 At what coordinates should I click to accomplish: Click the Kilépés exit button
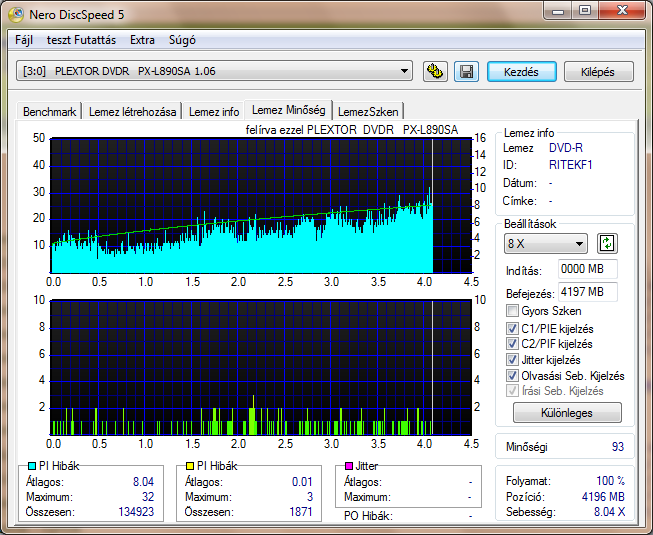598,72
